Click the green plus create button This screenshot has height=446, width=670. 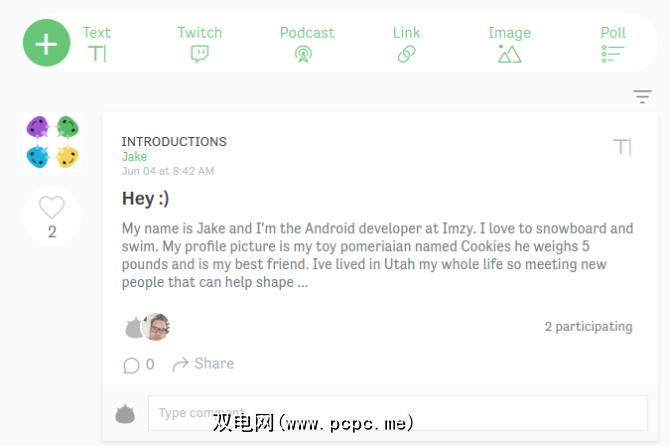[46, 43]
